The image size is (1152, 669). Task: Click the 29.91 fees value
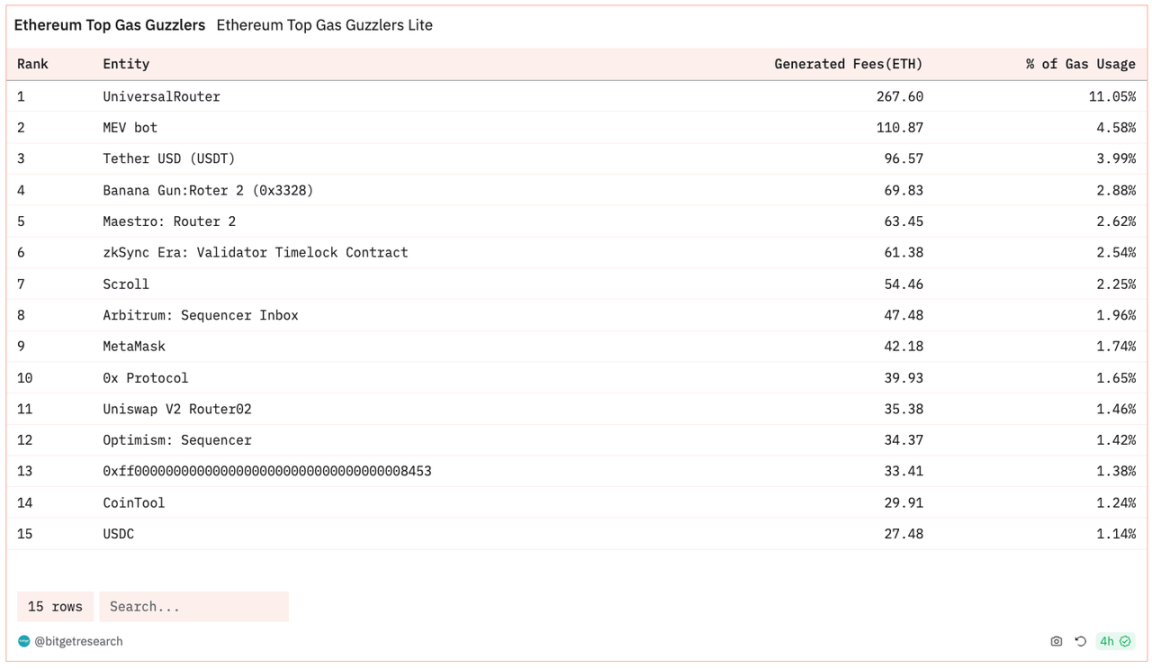click(x=904, y=502)
